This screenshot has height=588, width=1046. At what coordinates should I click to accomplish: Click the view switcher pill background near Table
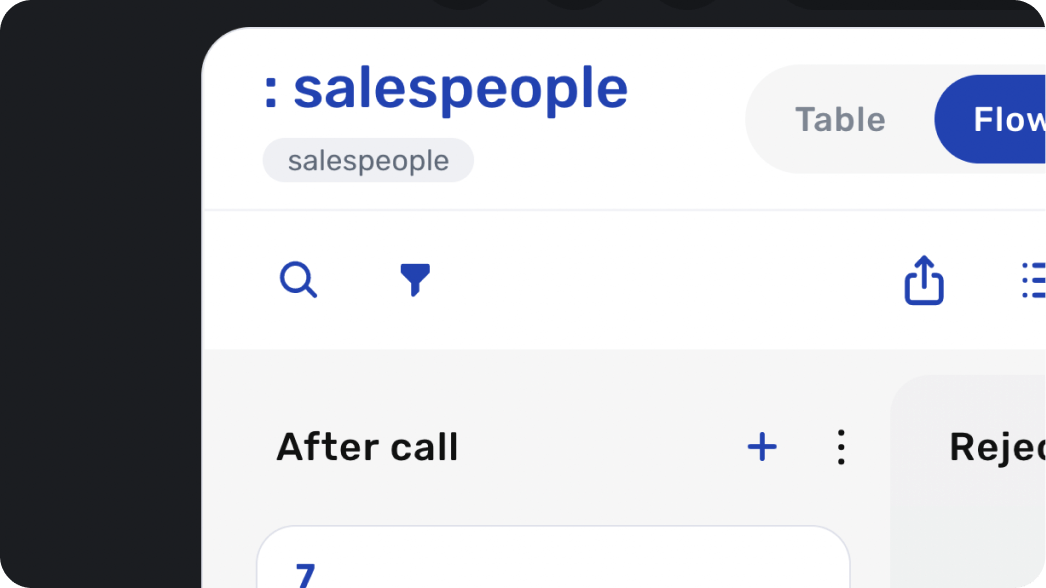tap(772, 119)
